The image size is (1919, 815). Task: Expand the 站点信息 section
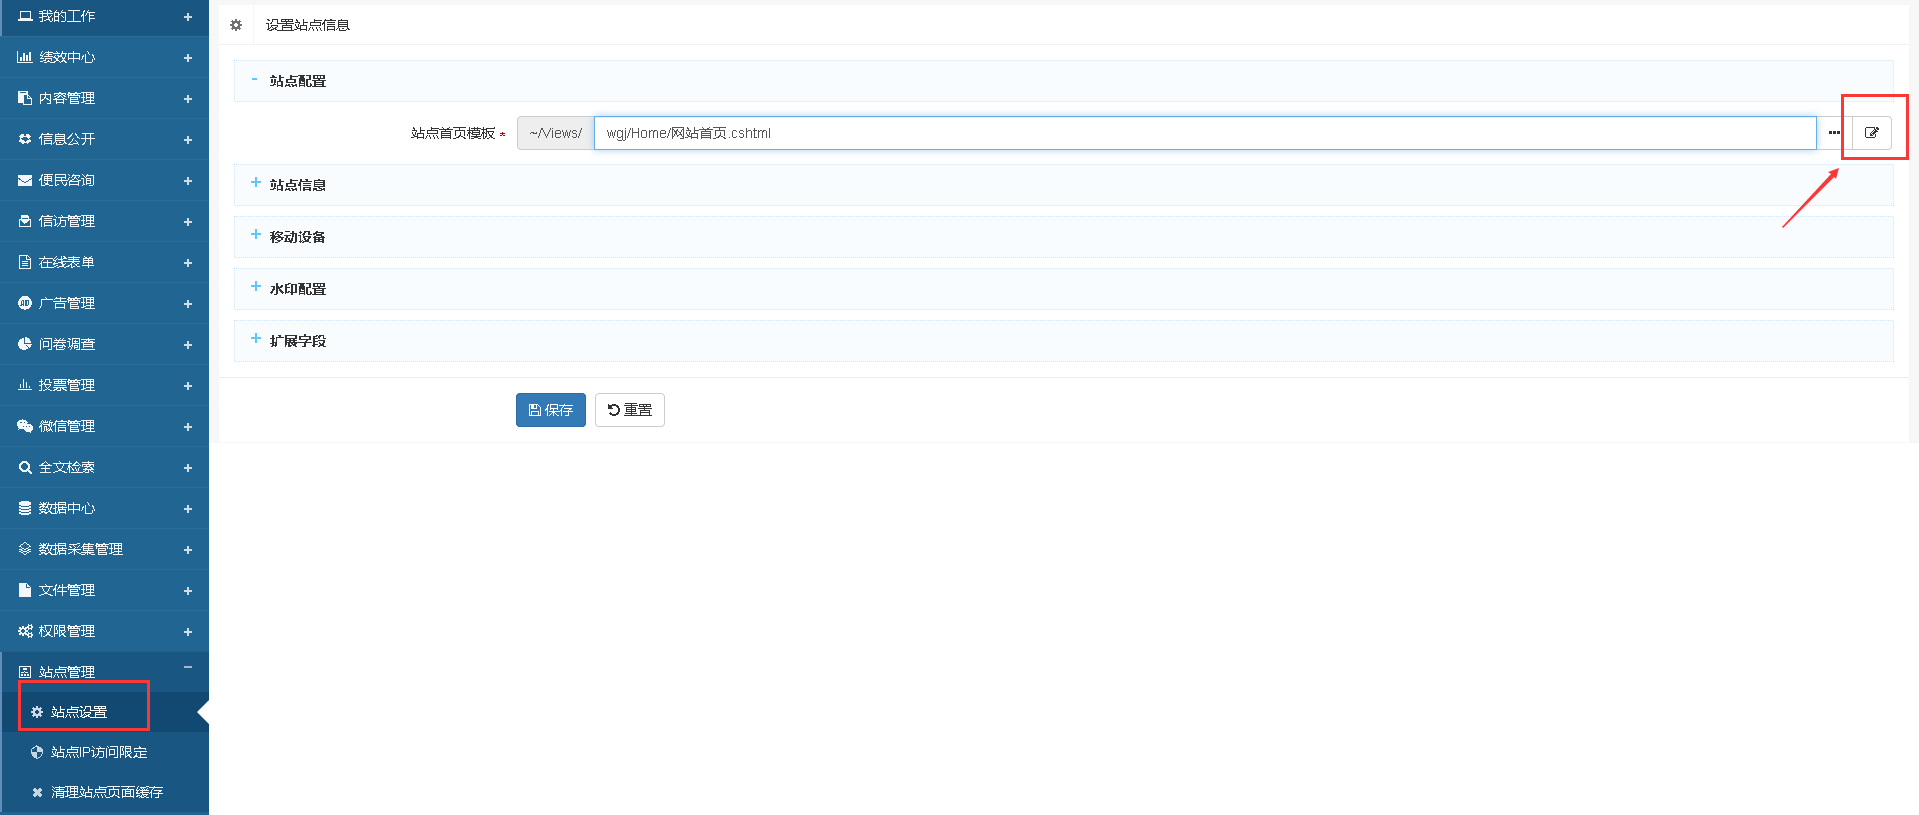pos(297,185)
